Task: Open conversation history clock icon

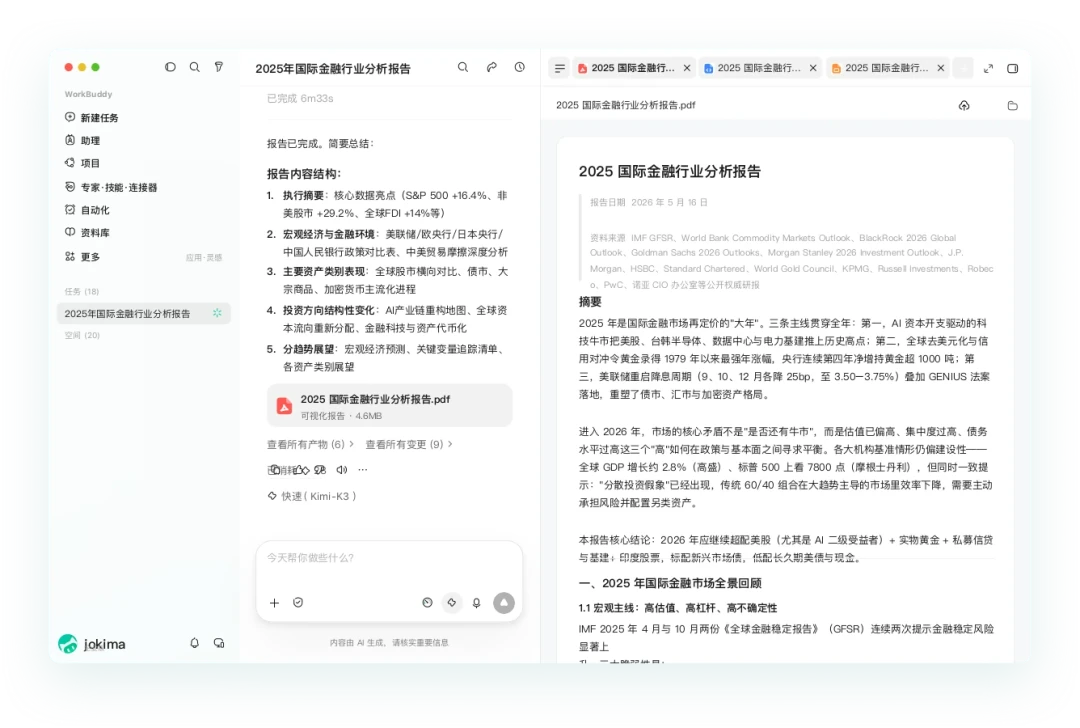Action: click(x=519, y=67)
